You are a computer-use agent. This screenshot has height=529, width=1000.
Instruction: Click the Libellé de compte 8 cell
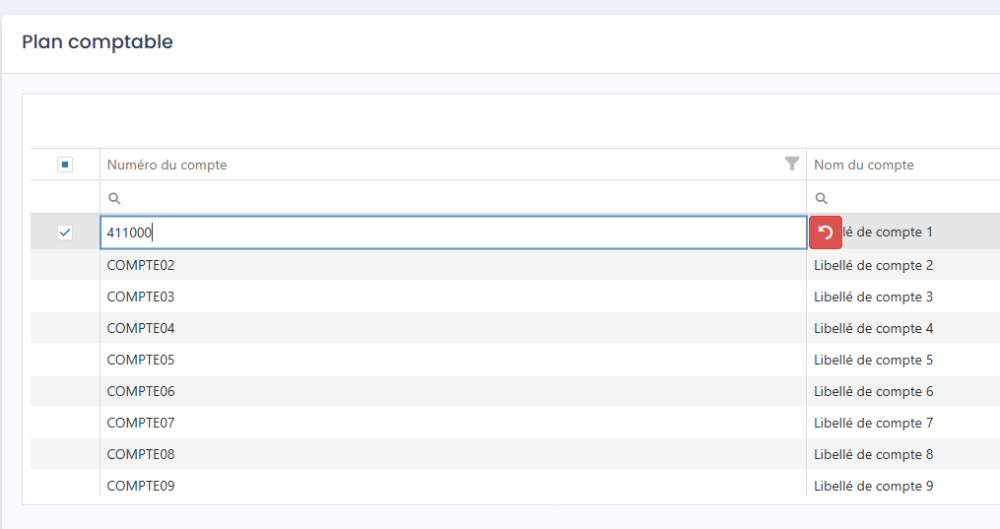coord(904,454)
